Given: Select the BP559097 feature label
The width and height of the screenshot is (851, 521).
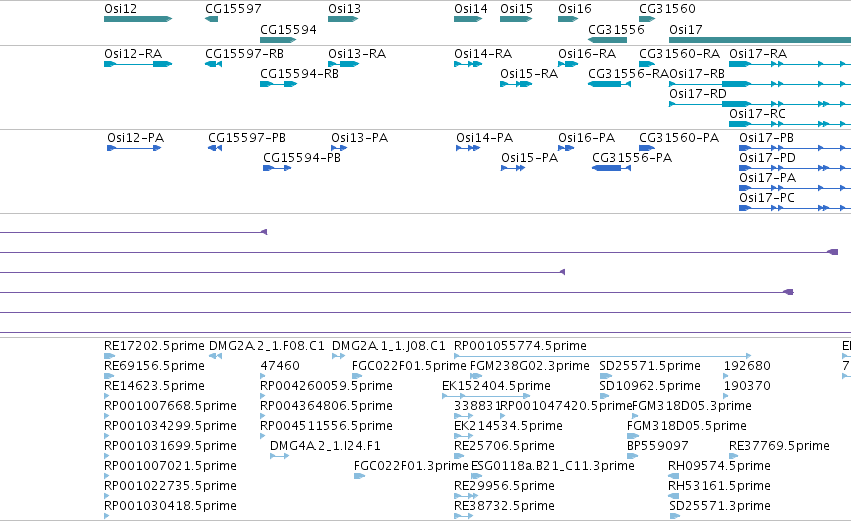Looking at the screenshot, I should pos(657,446).
